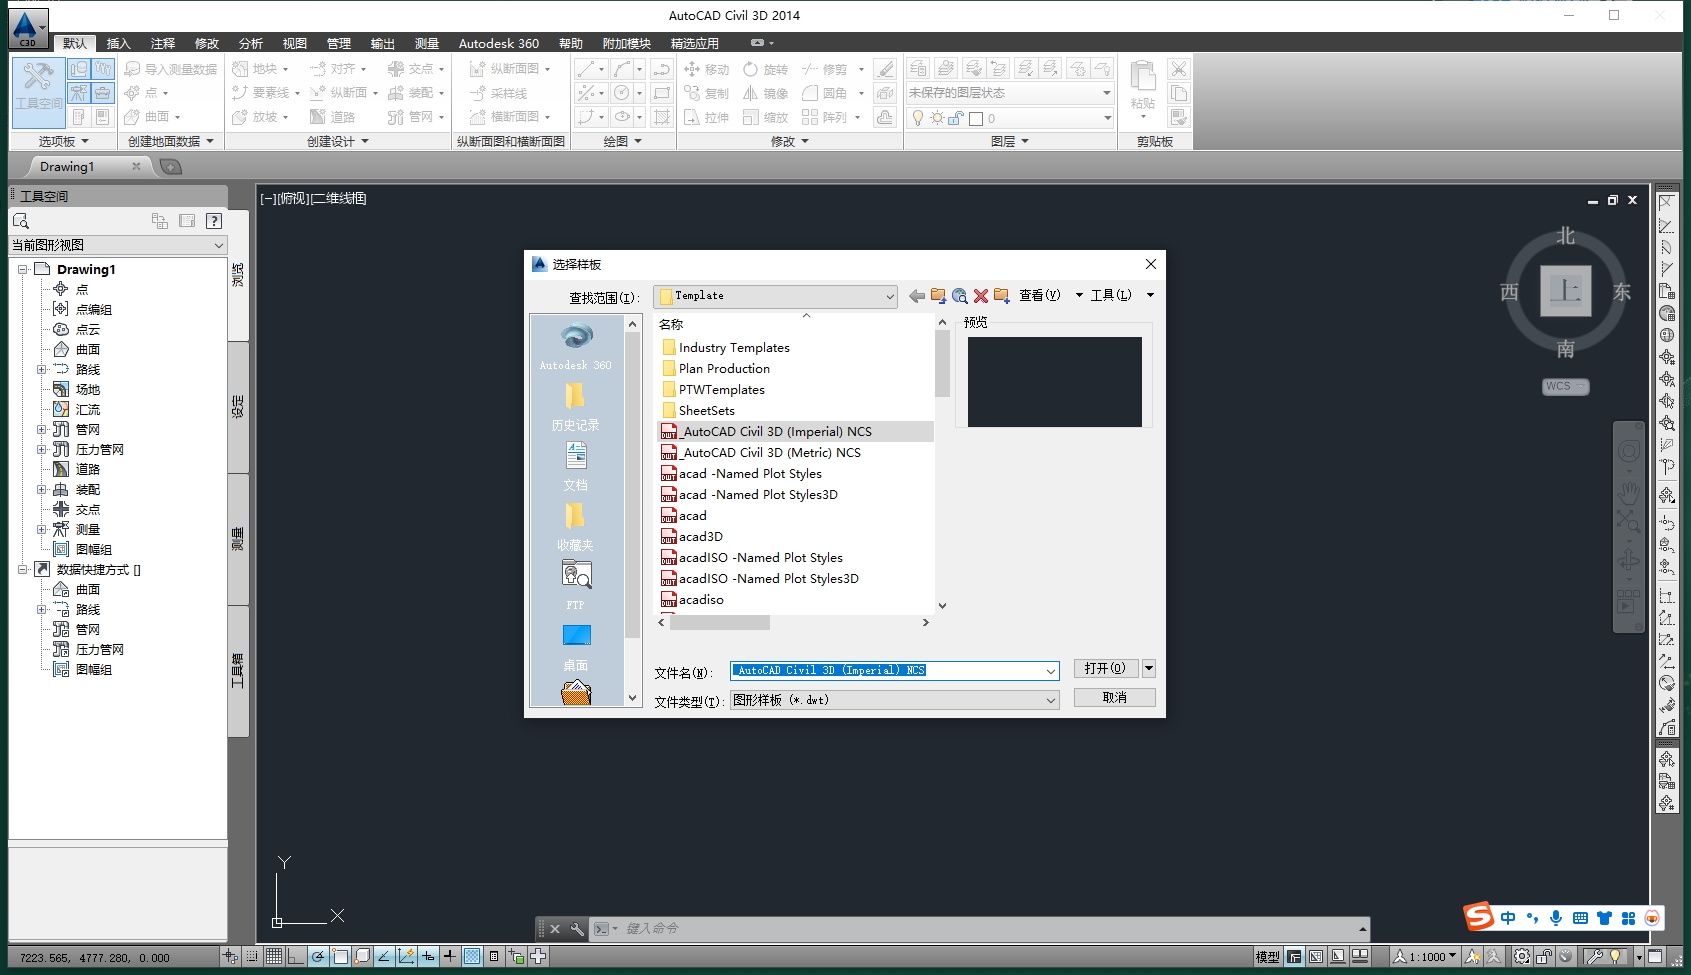
Task: Open the 查找范围 Template dropdown
Action: (x=889, y=297)
